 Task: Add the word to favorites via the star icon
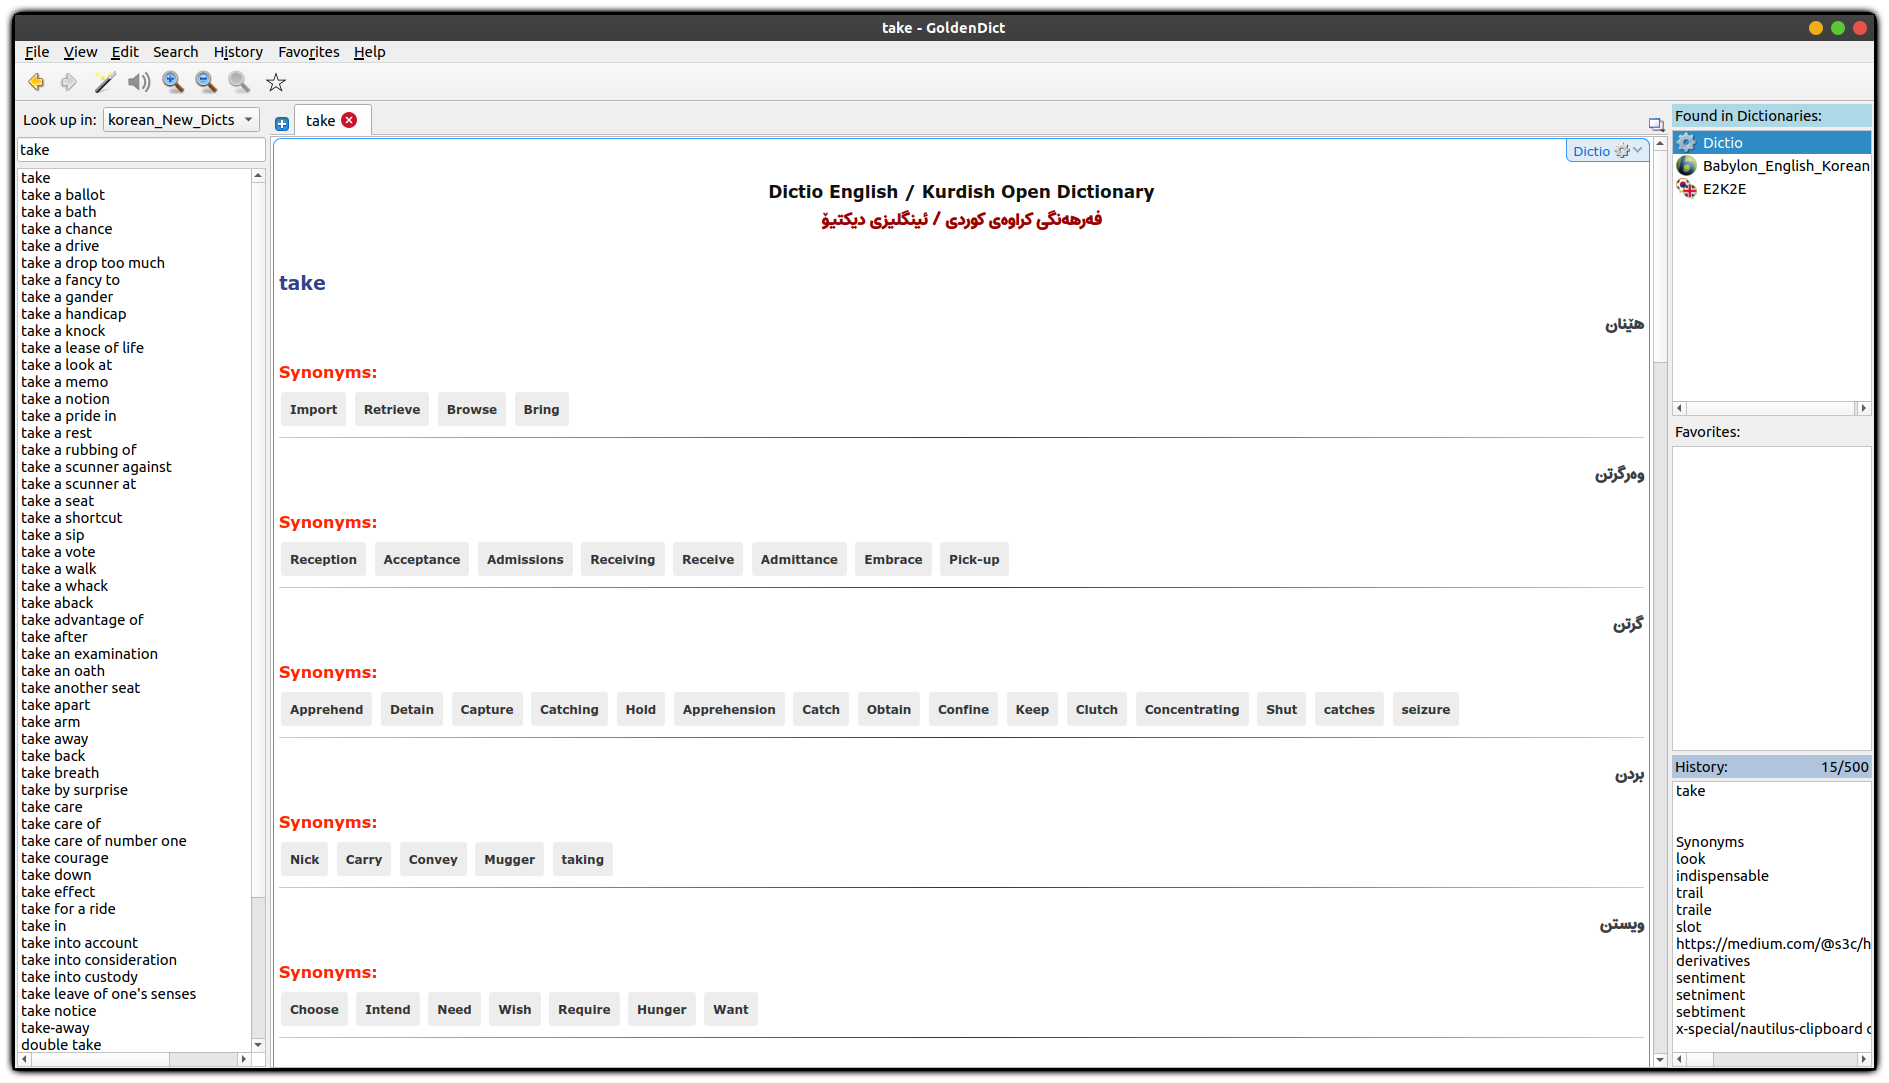pos(276,82)
